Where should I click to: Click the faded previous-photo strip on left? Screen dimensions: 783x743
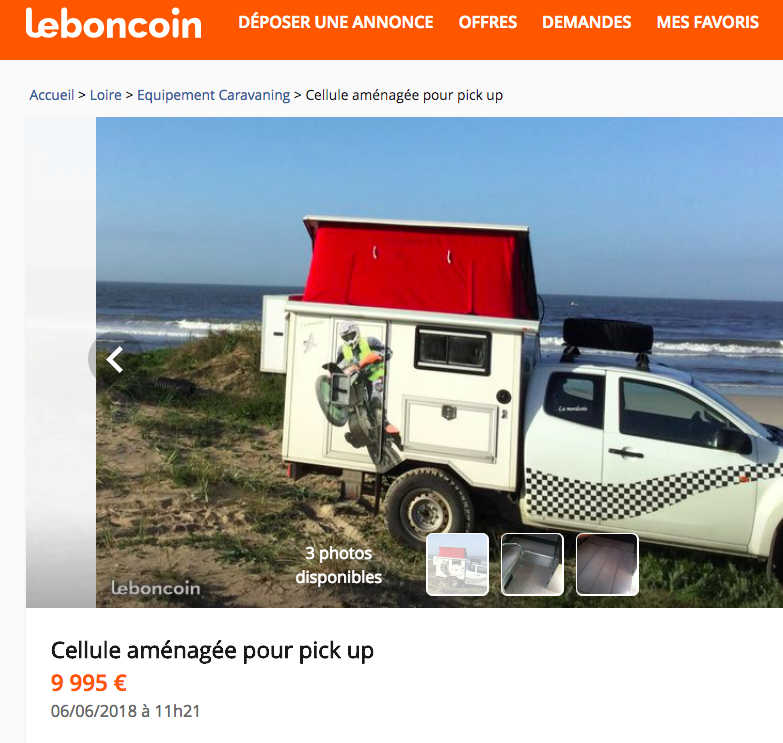pos(61,362)
